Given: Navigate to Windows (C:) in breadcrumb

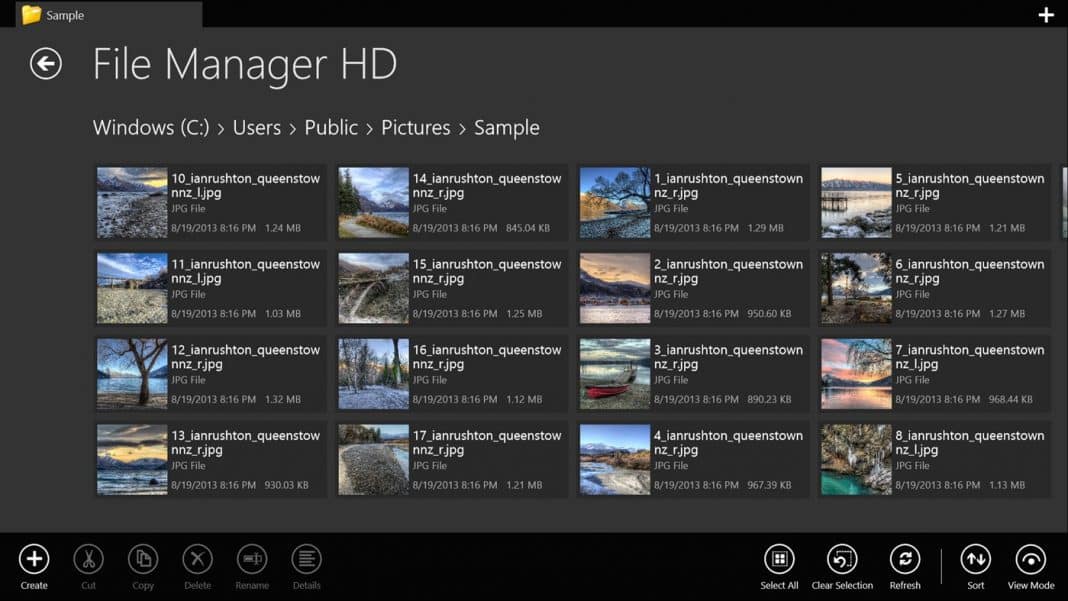Looking at the screenshot, I should pos(151,127).
